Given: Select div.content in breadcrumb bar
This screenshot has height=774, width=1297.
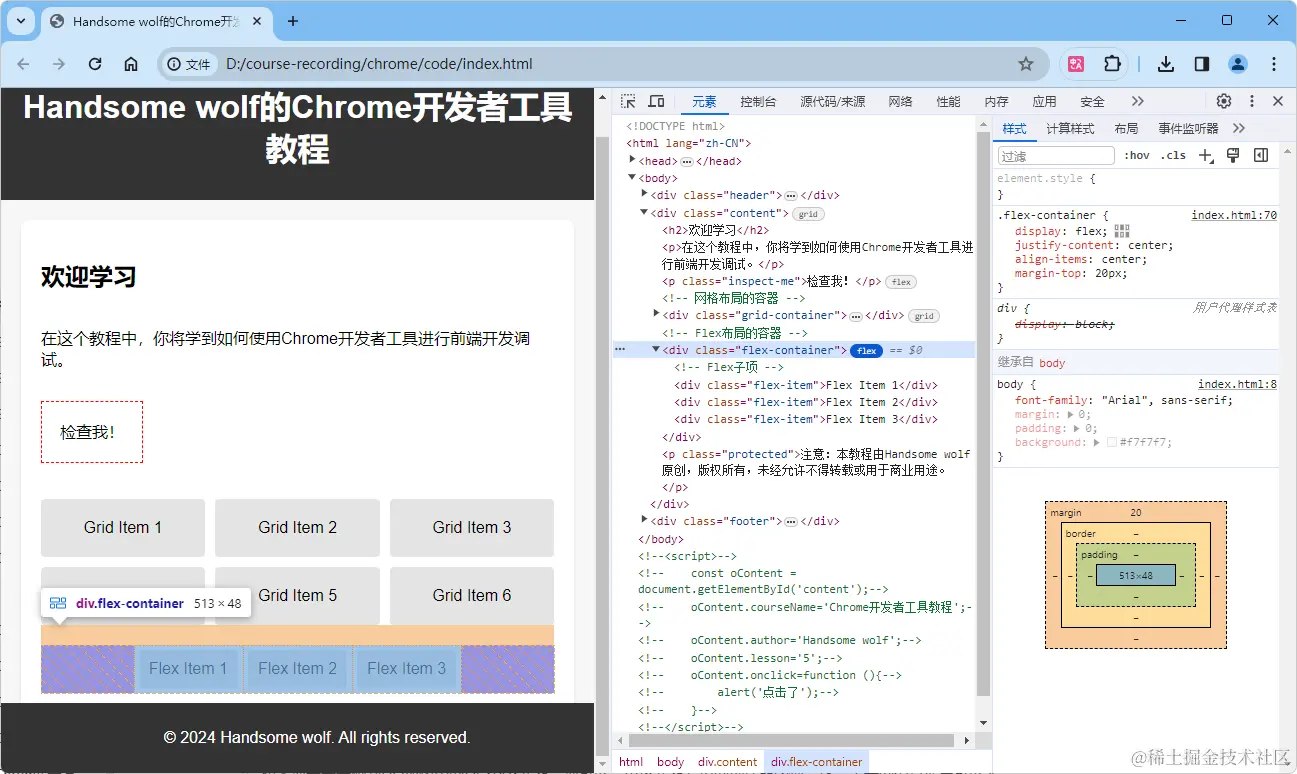Looking at the screenshot, I should pos(728,762).
